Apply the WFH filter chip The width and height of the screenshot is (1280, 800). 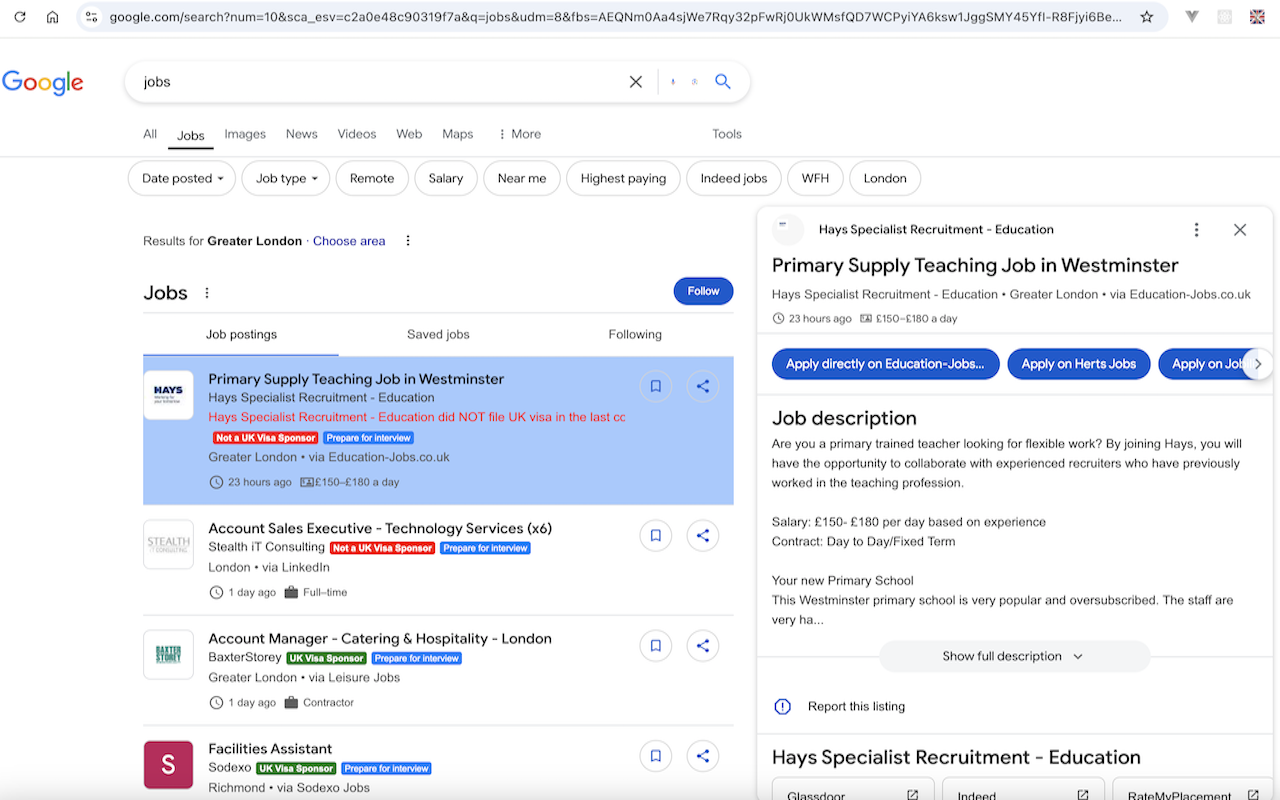click(x=815, y=179)
